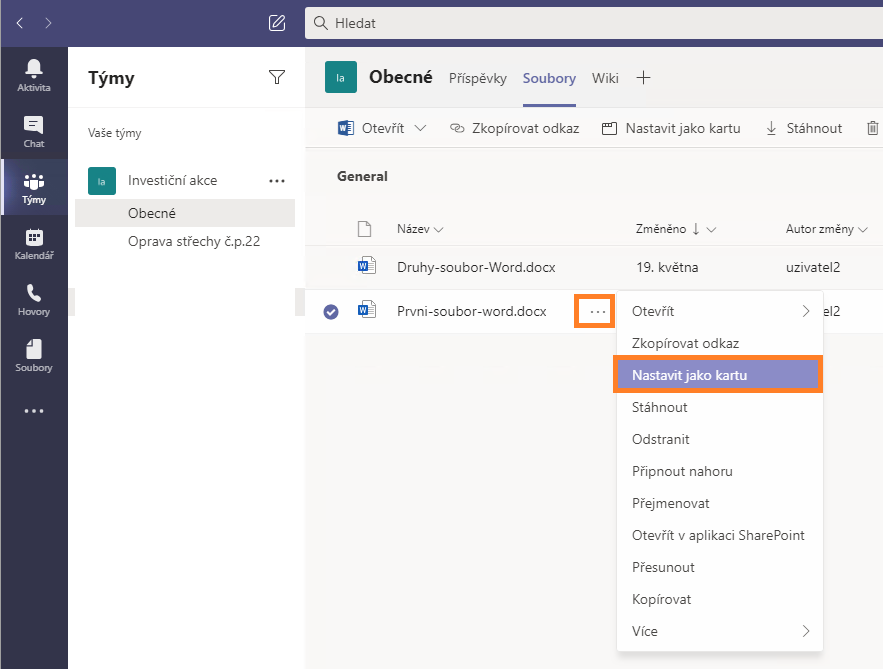Switch to the Wiki tab
This screenshot has height=669, width=883.
[605, 78]
